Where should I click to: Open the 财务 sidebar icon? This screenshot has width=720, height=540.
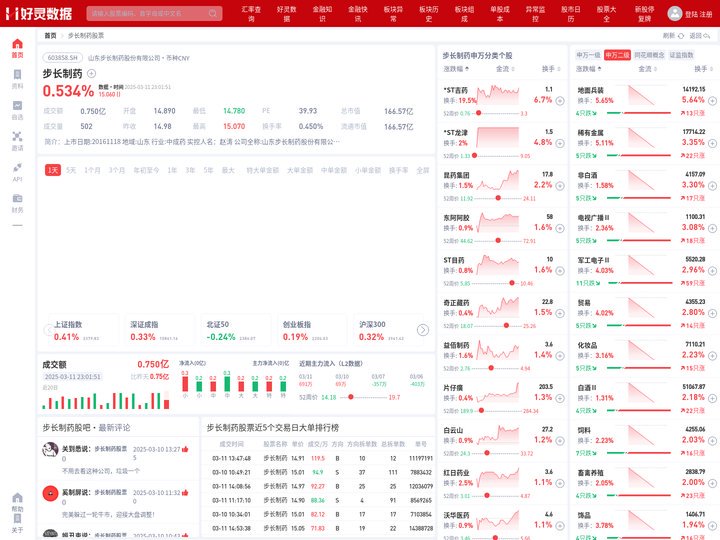click(17, 198)
